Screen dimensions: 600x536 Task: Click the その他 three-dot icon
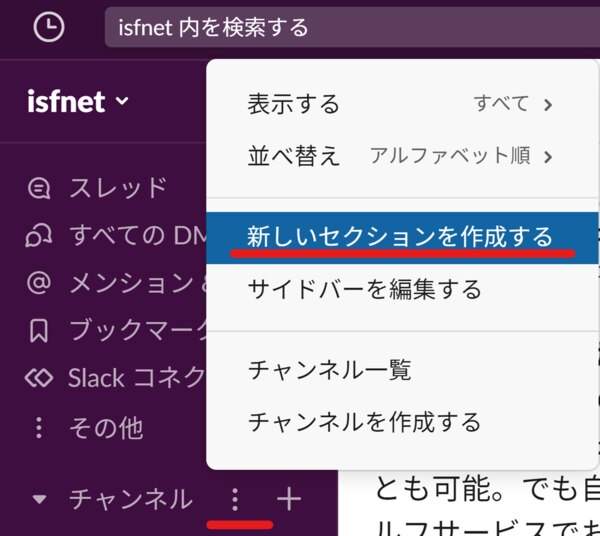click(x=39, y=427)
